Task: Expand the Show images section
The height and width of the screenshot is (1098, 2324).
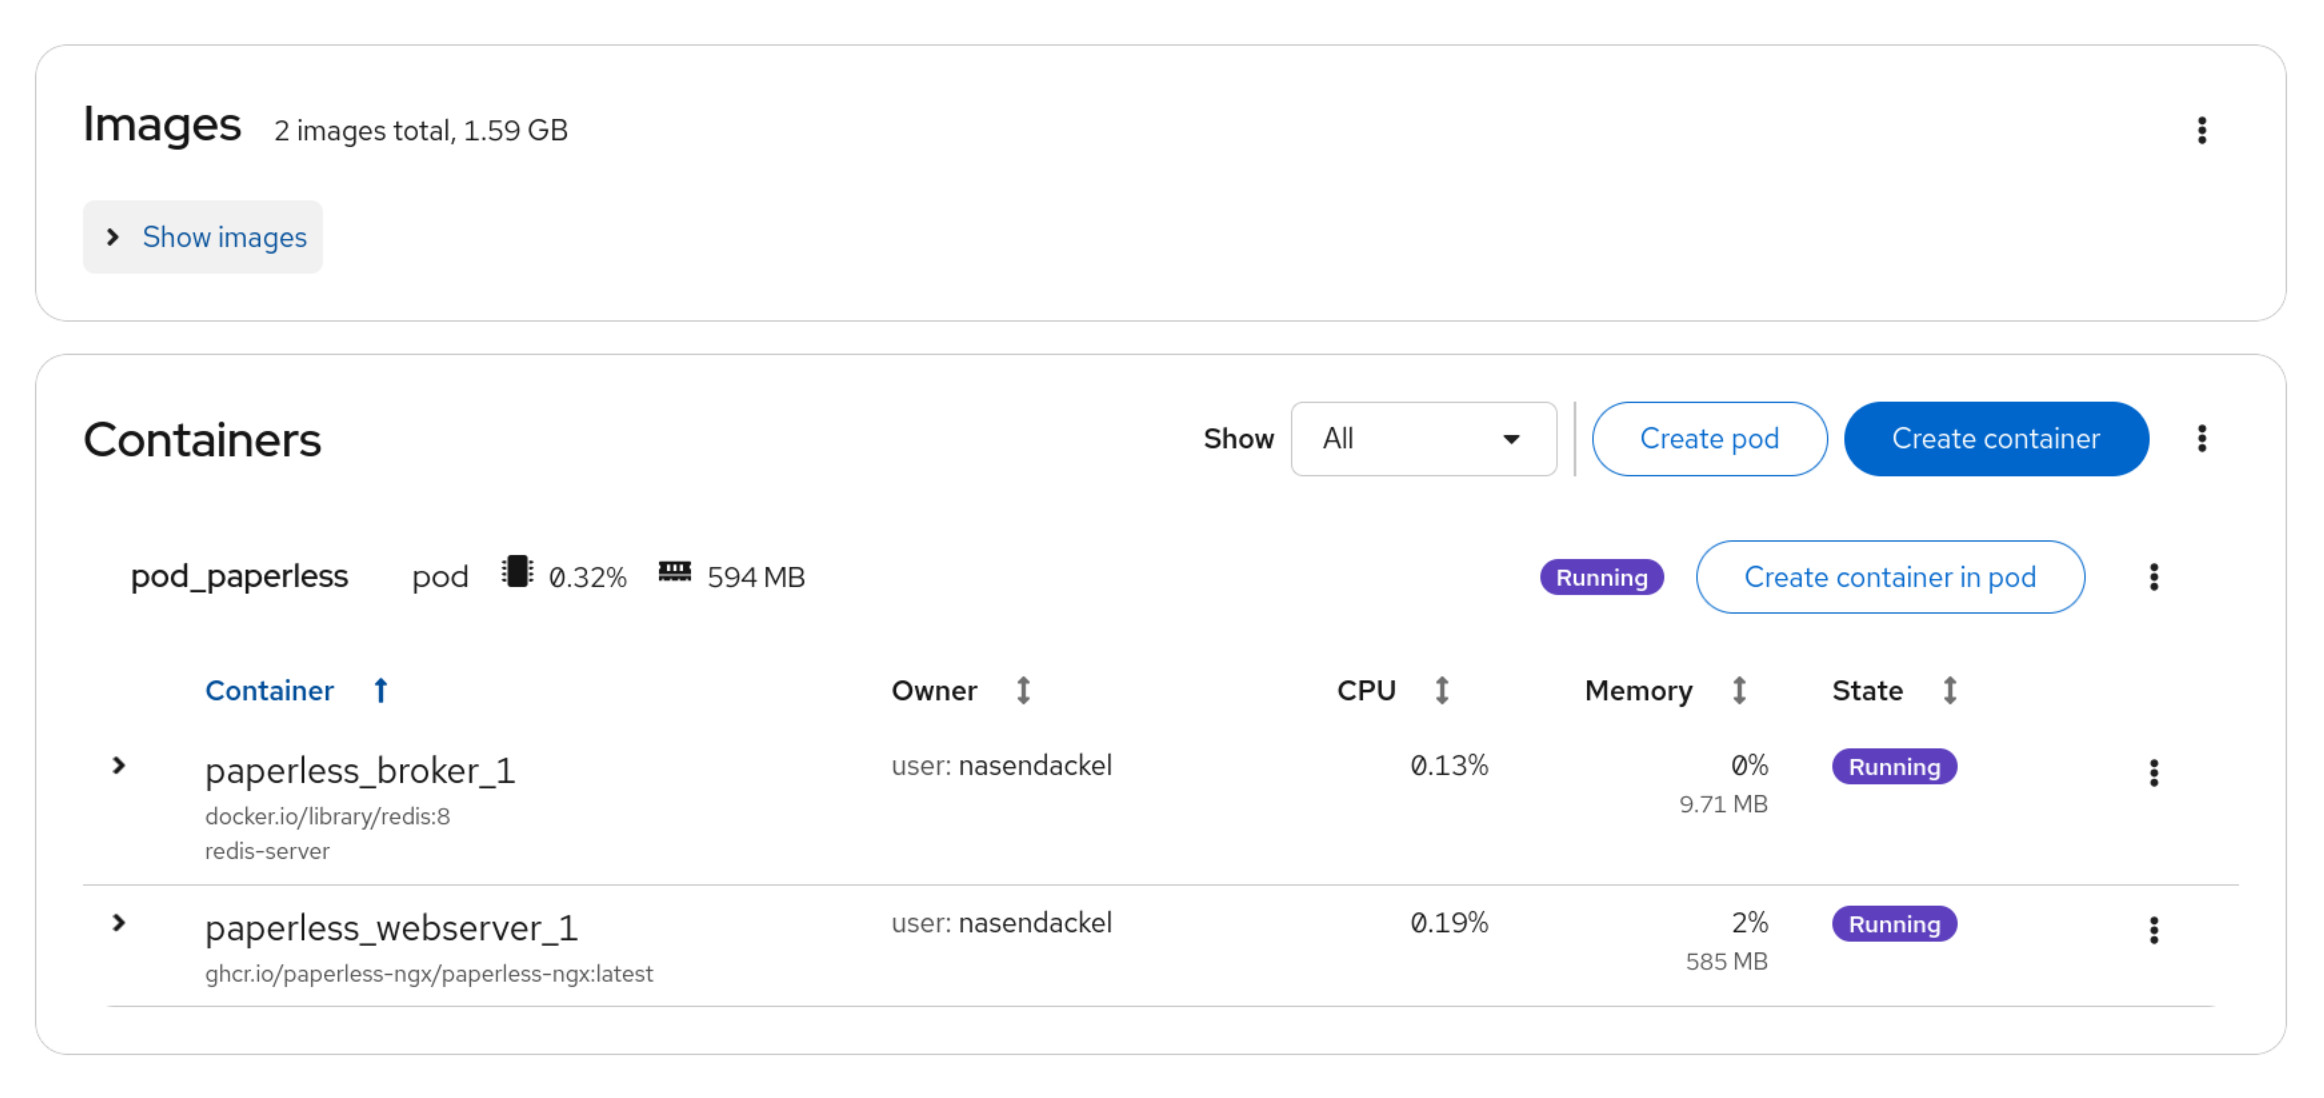Action: point(203,237)
